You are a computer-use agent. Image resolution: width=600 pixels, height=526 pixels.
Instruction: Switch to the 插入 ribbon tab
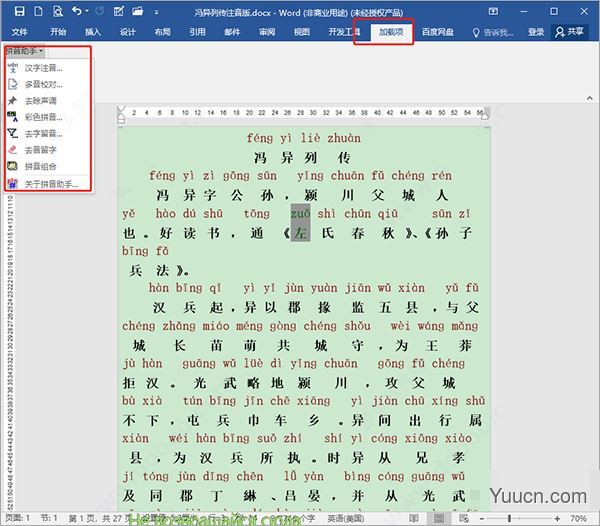pyautogui.click(x=93, y=32)
